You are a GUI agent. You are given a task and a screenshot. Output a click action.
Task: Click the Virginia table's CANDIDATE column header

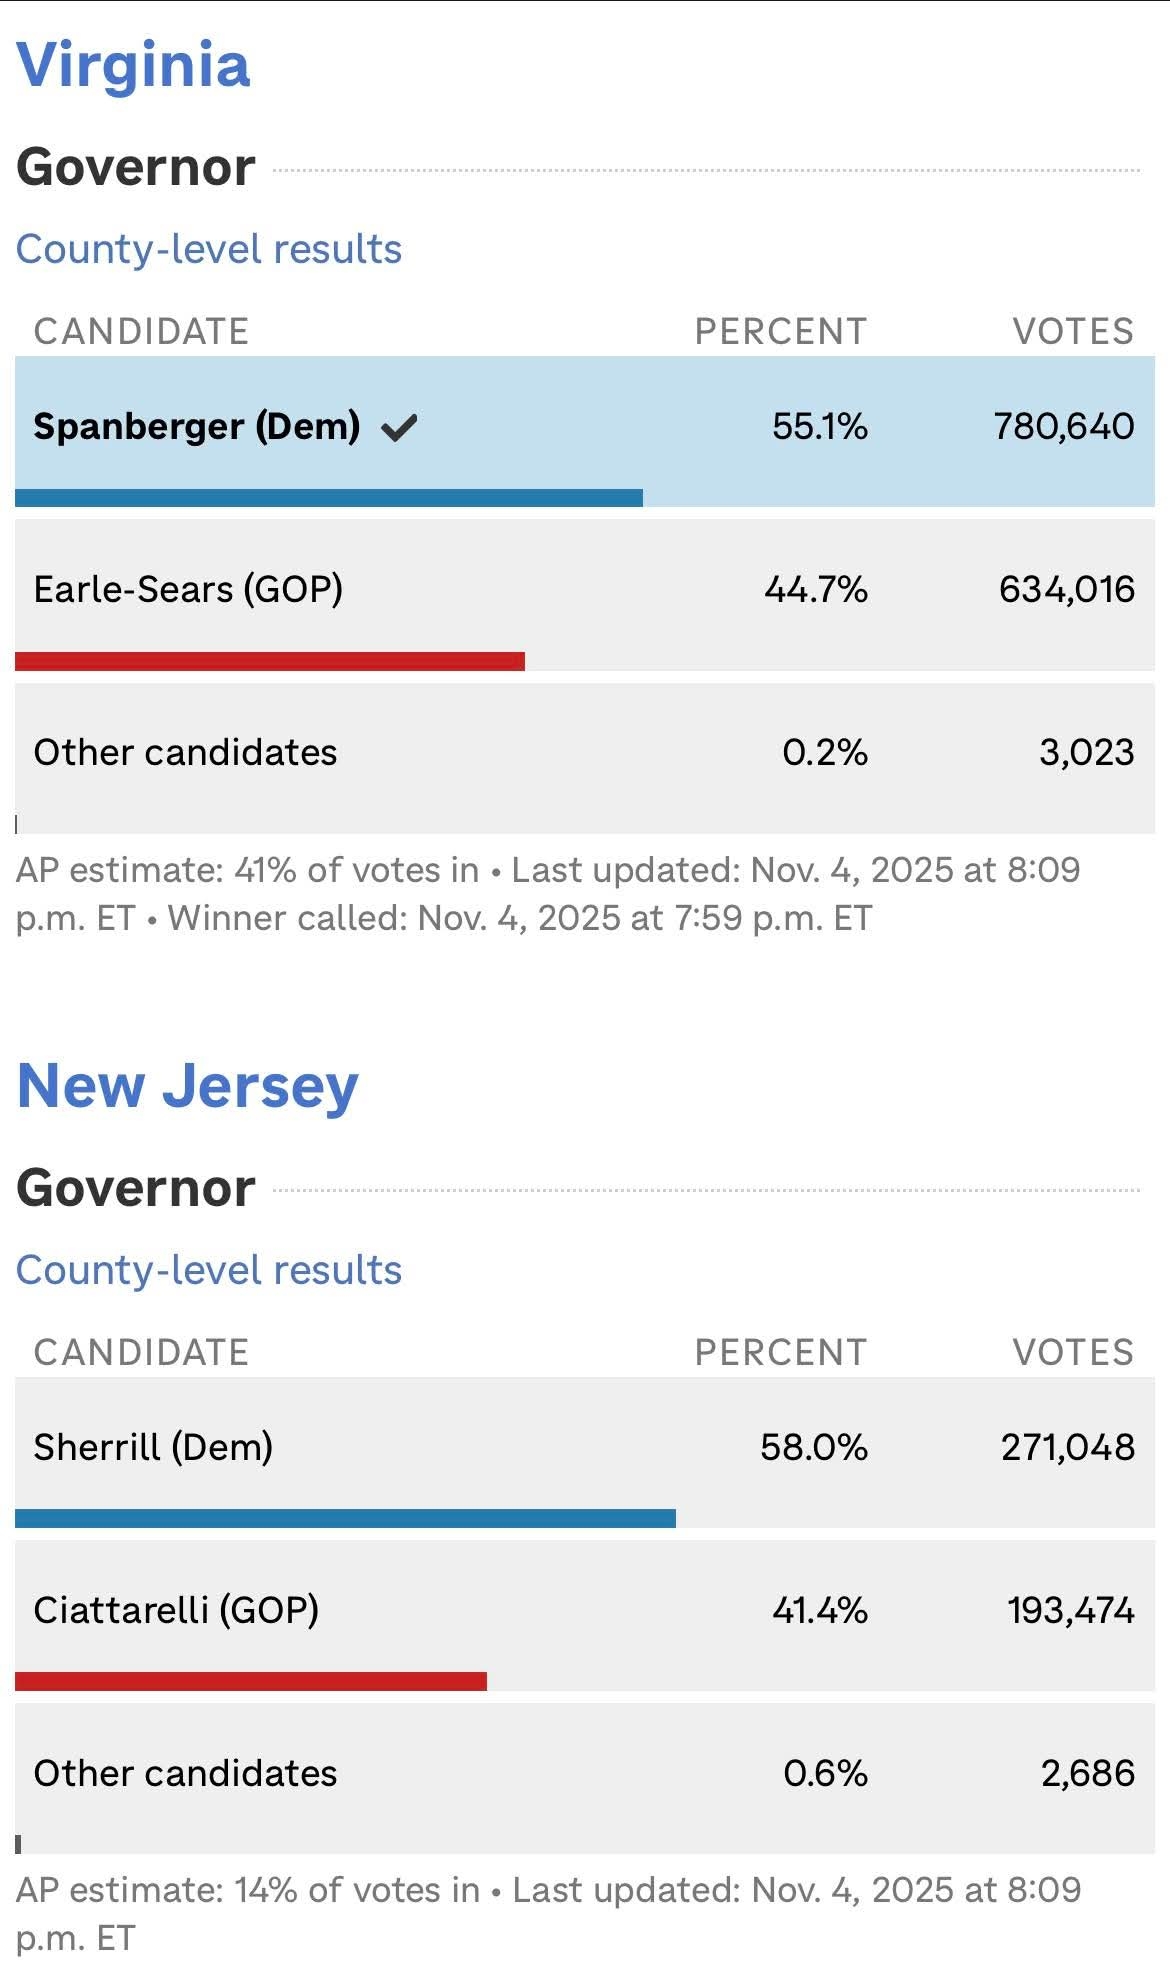(x=141, y=331)
